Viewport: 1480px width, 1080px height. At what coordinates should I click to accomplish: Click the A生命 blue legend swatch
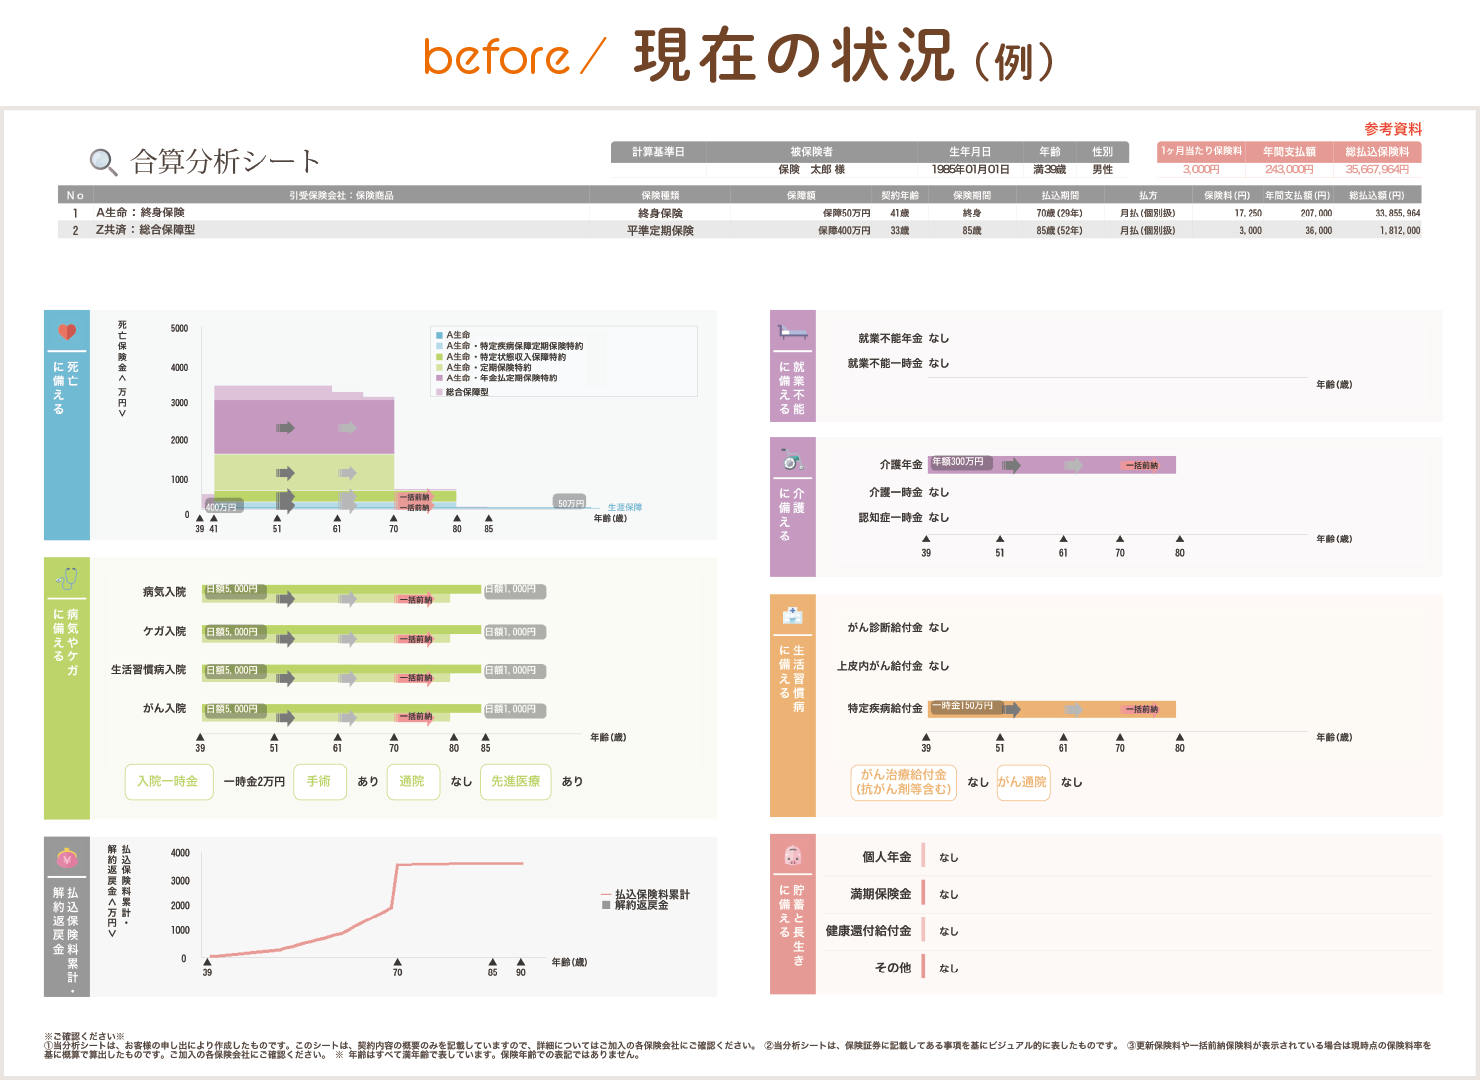coord(439,335)
